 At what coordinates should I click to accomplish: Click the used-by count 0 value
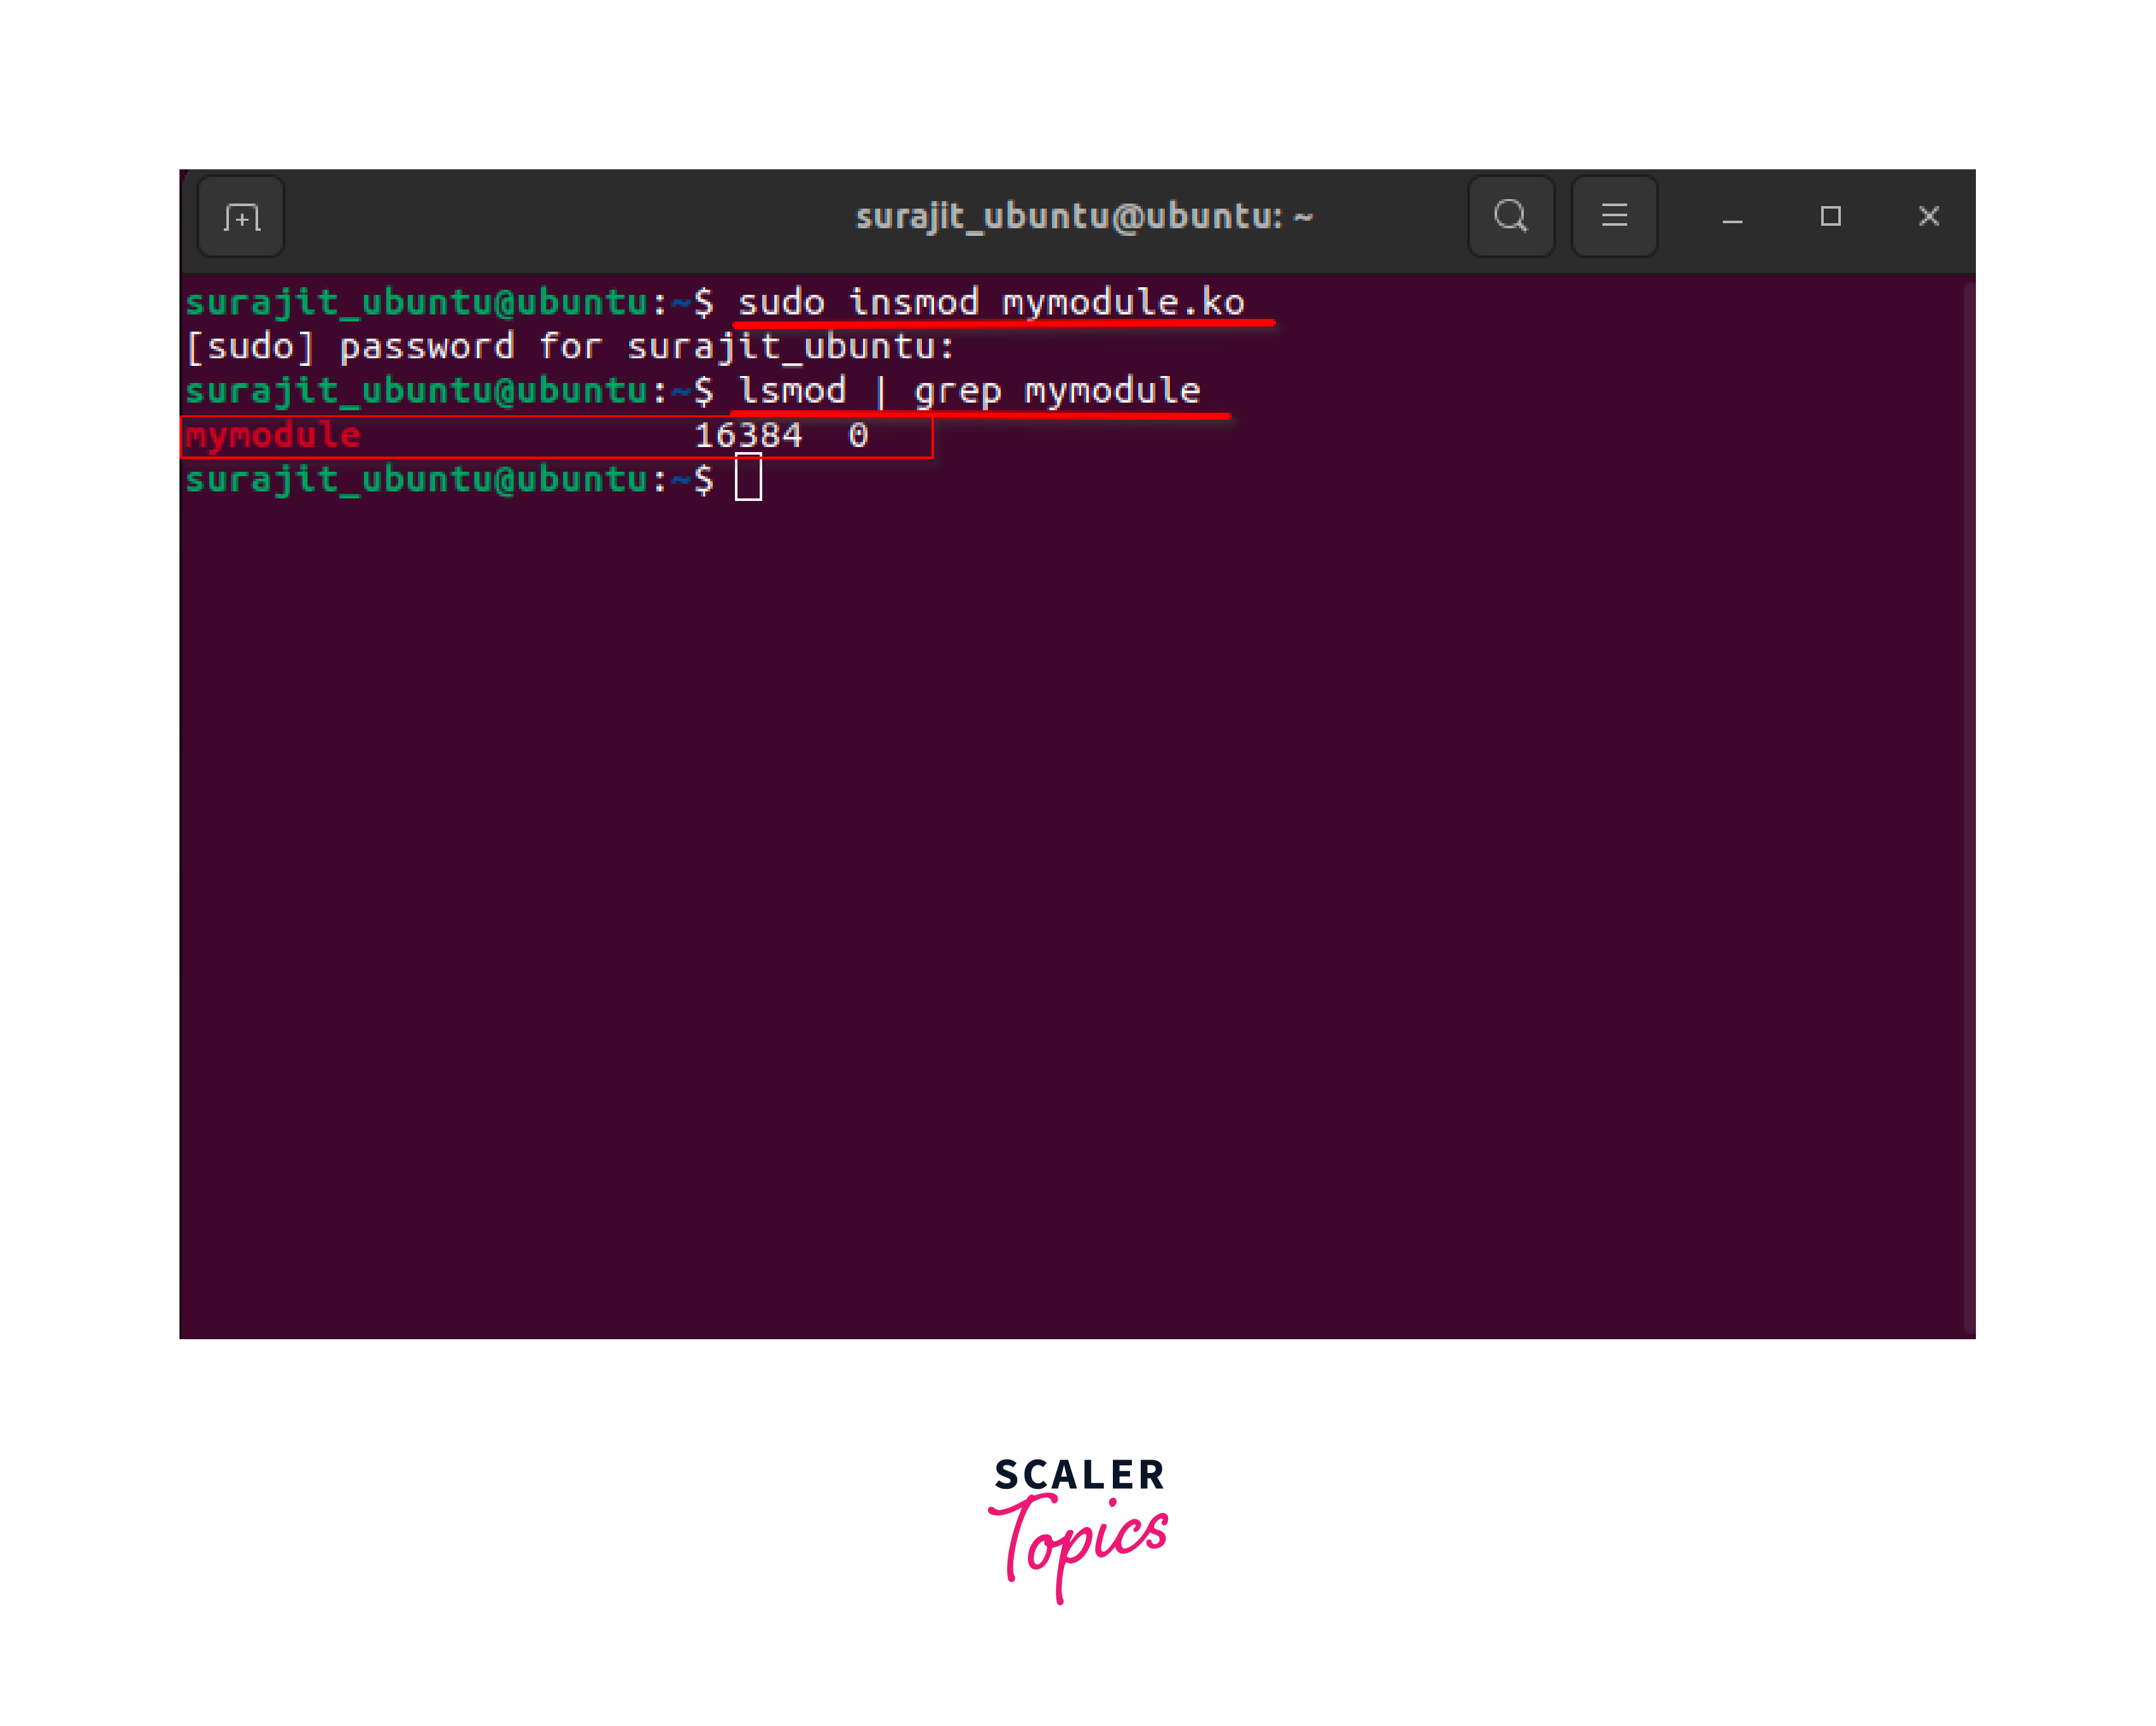click(x=858, y=436)
